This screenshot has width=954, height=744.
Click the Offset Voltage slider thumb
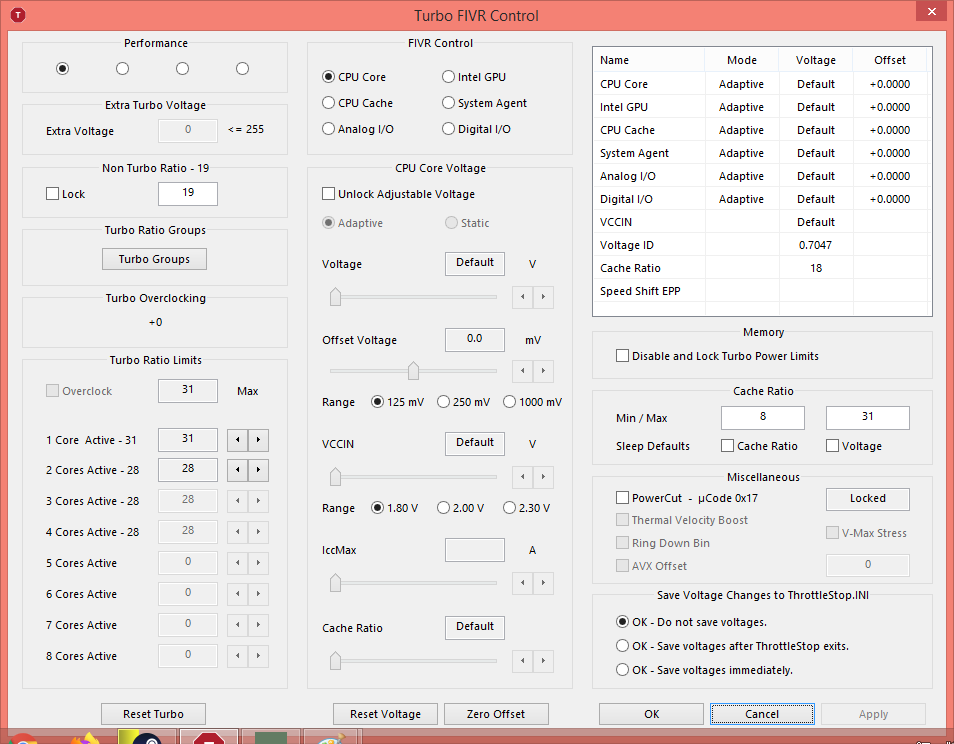pos(413,370)
